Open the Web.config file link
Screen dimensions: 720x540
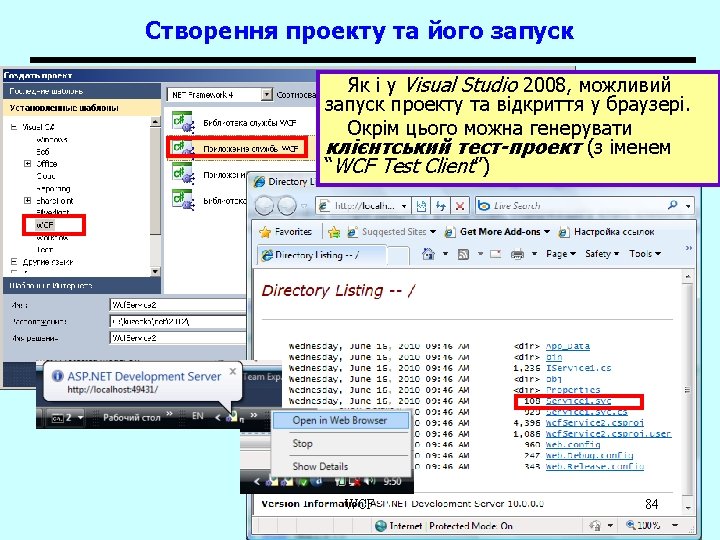[573, 445]
